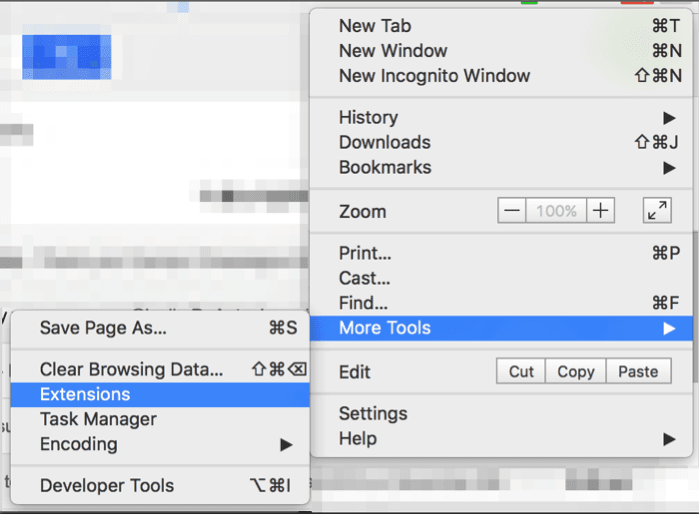Screen dimensions: 700x515
Task: Click the fullscreen icon next to Zoom
Action: (x=657, y=211)
